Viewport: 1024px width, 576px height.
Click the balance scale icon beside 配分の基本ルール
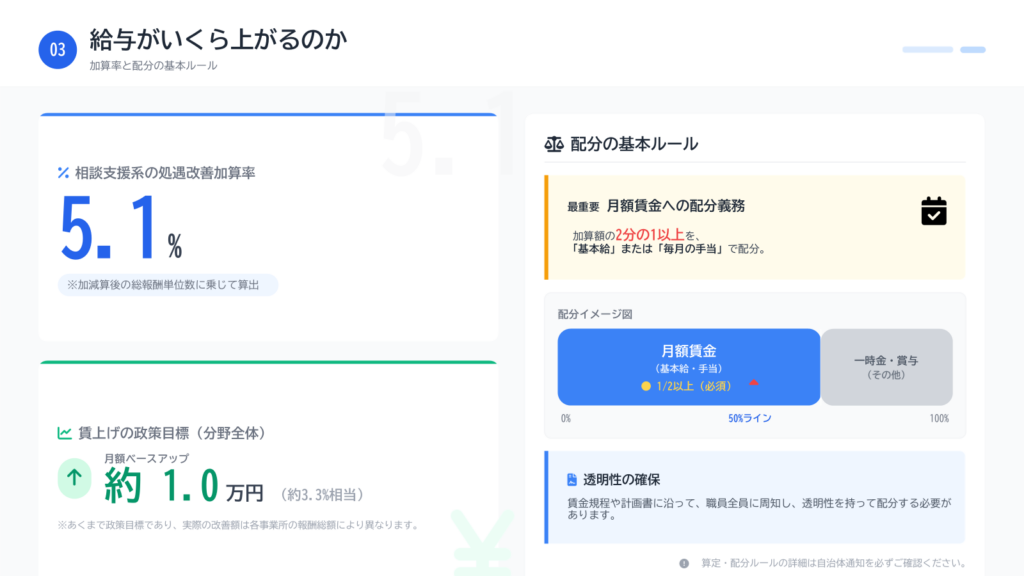(x=553, y=144)
